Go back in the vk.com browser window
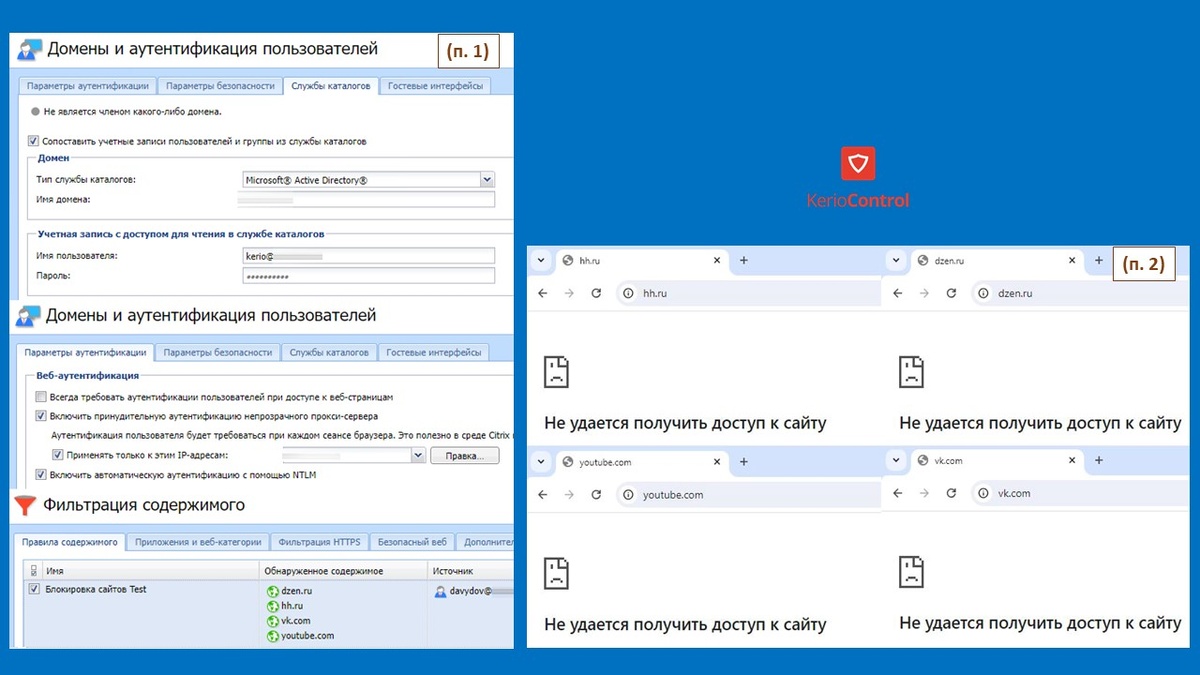This screenshot has height=675, width=1200. point(897,493)
